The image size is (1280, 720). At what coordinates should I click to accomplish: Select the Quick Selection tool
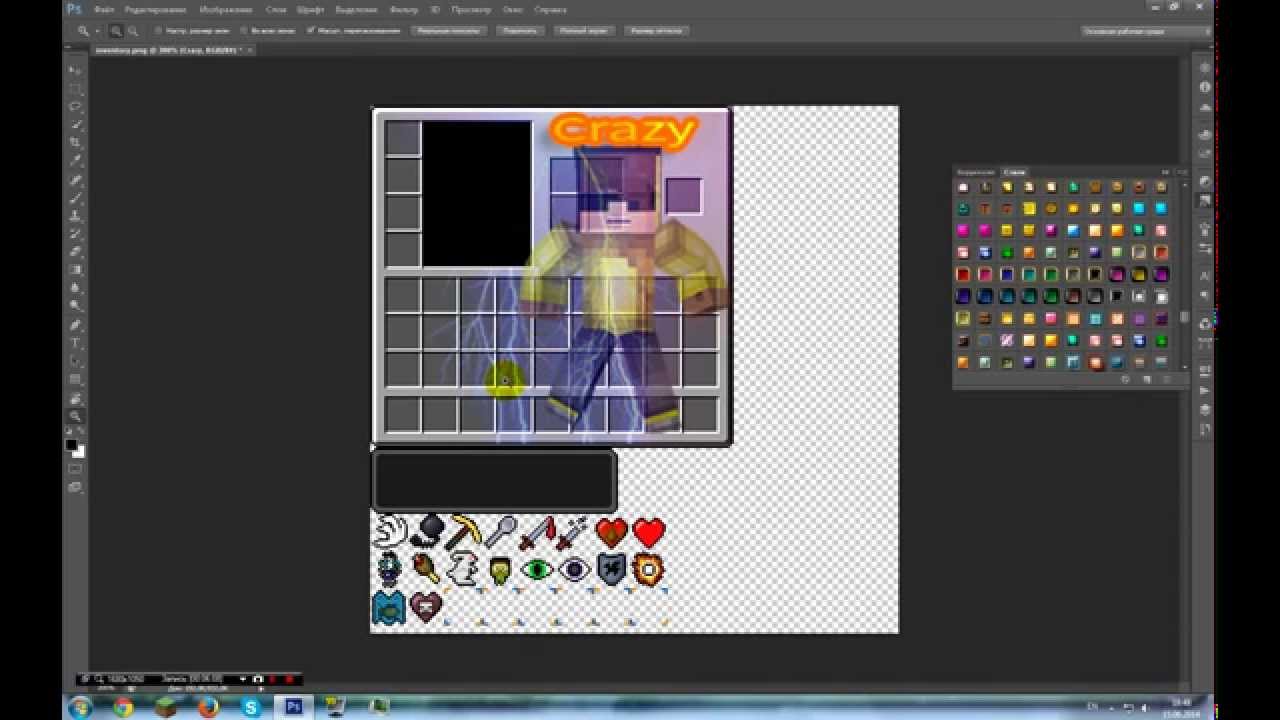(75, 124)
